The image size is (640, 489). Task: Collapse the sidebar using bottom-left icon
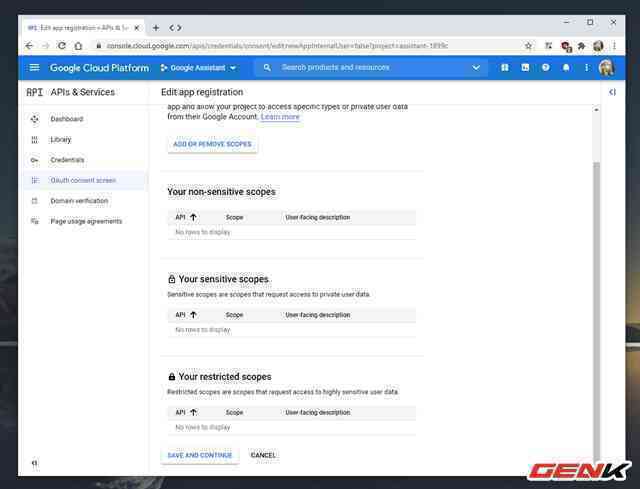[35, 463]
